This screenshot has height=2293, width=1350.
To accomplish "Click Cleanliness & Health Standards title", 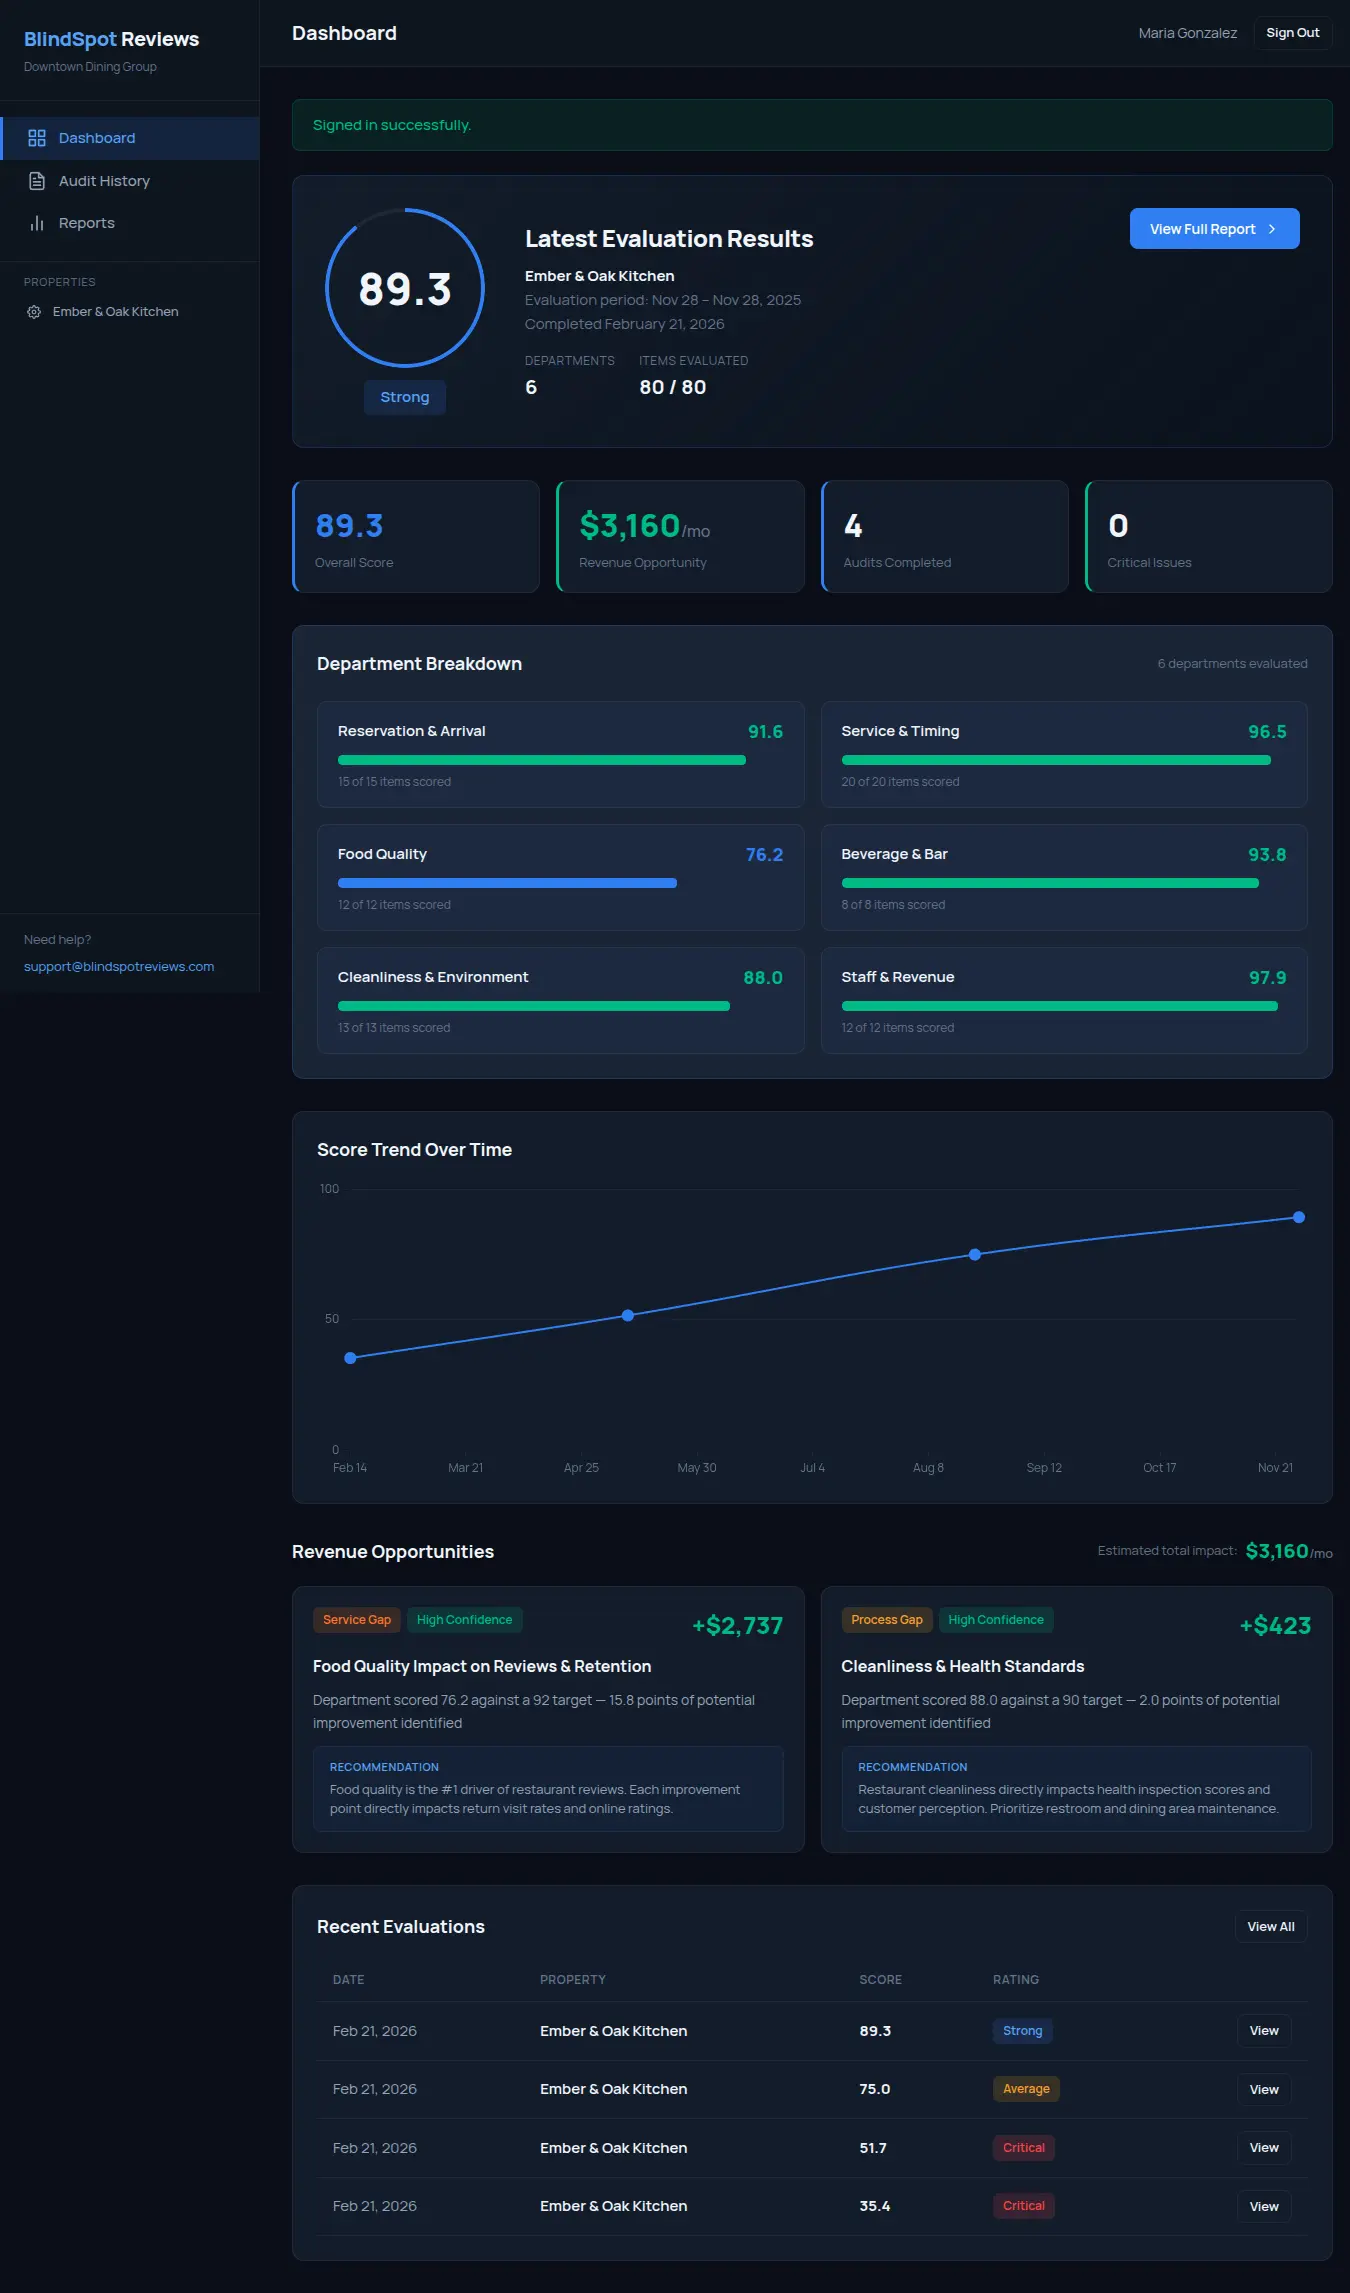I will (x=963, y=1666).
